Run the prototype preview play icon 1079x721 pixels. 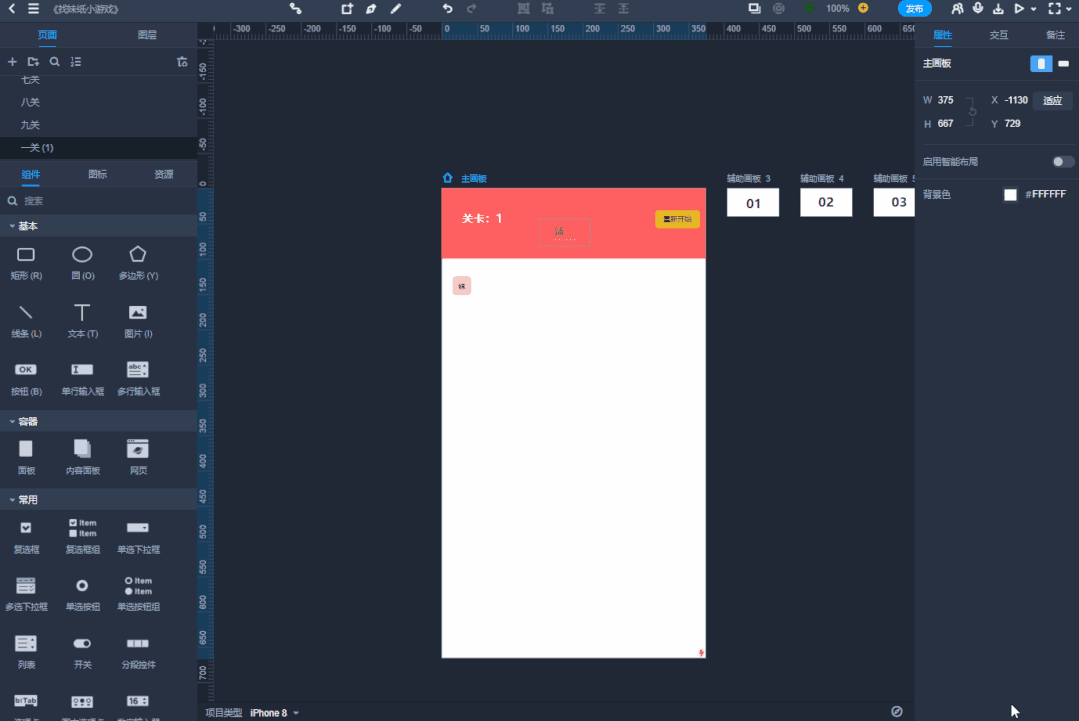pyautogui.click(x=1019, y=9)
